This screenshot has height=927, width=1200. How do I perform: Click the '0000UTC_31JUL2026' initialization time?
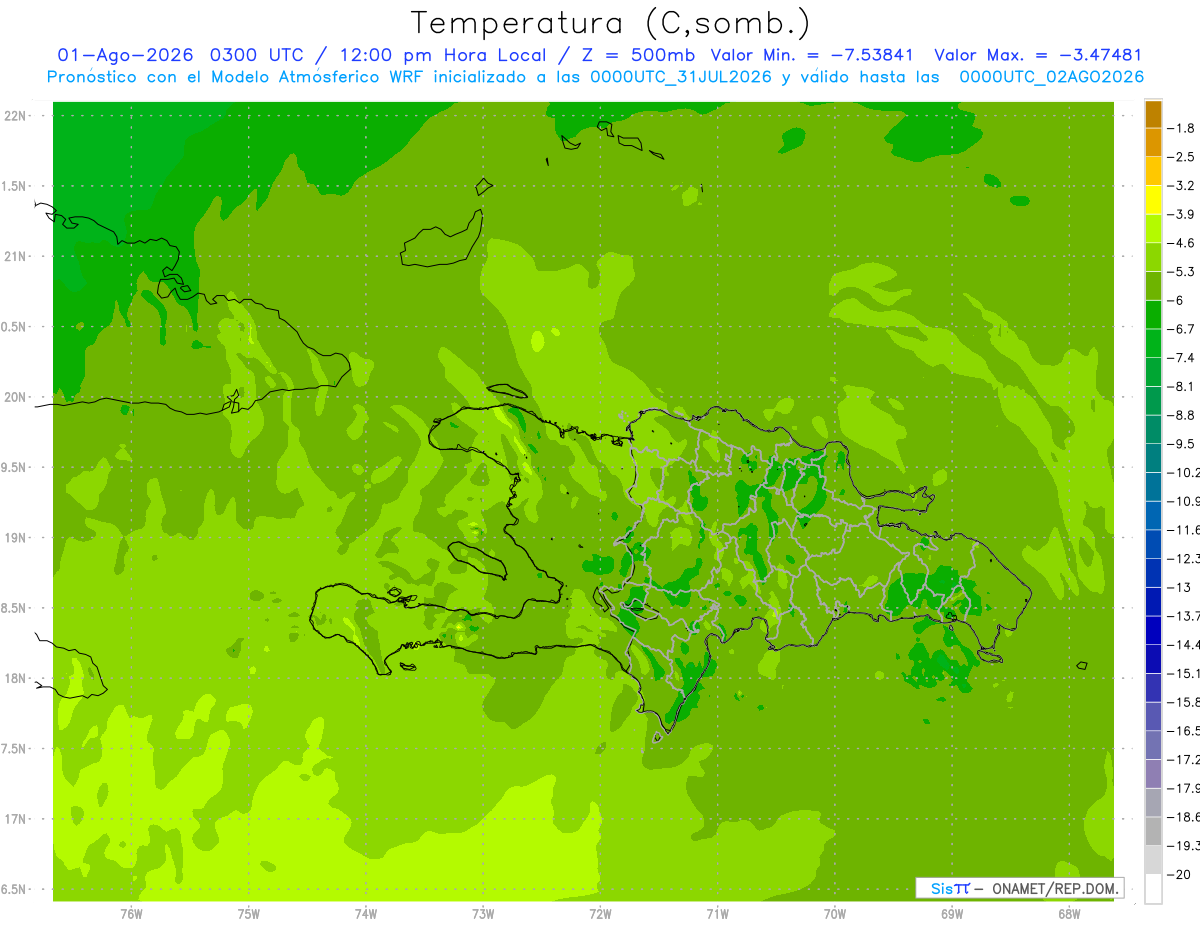681,77
